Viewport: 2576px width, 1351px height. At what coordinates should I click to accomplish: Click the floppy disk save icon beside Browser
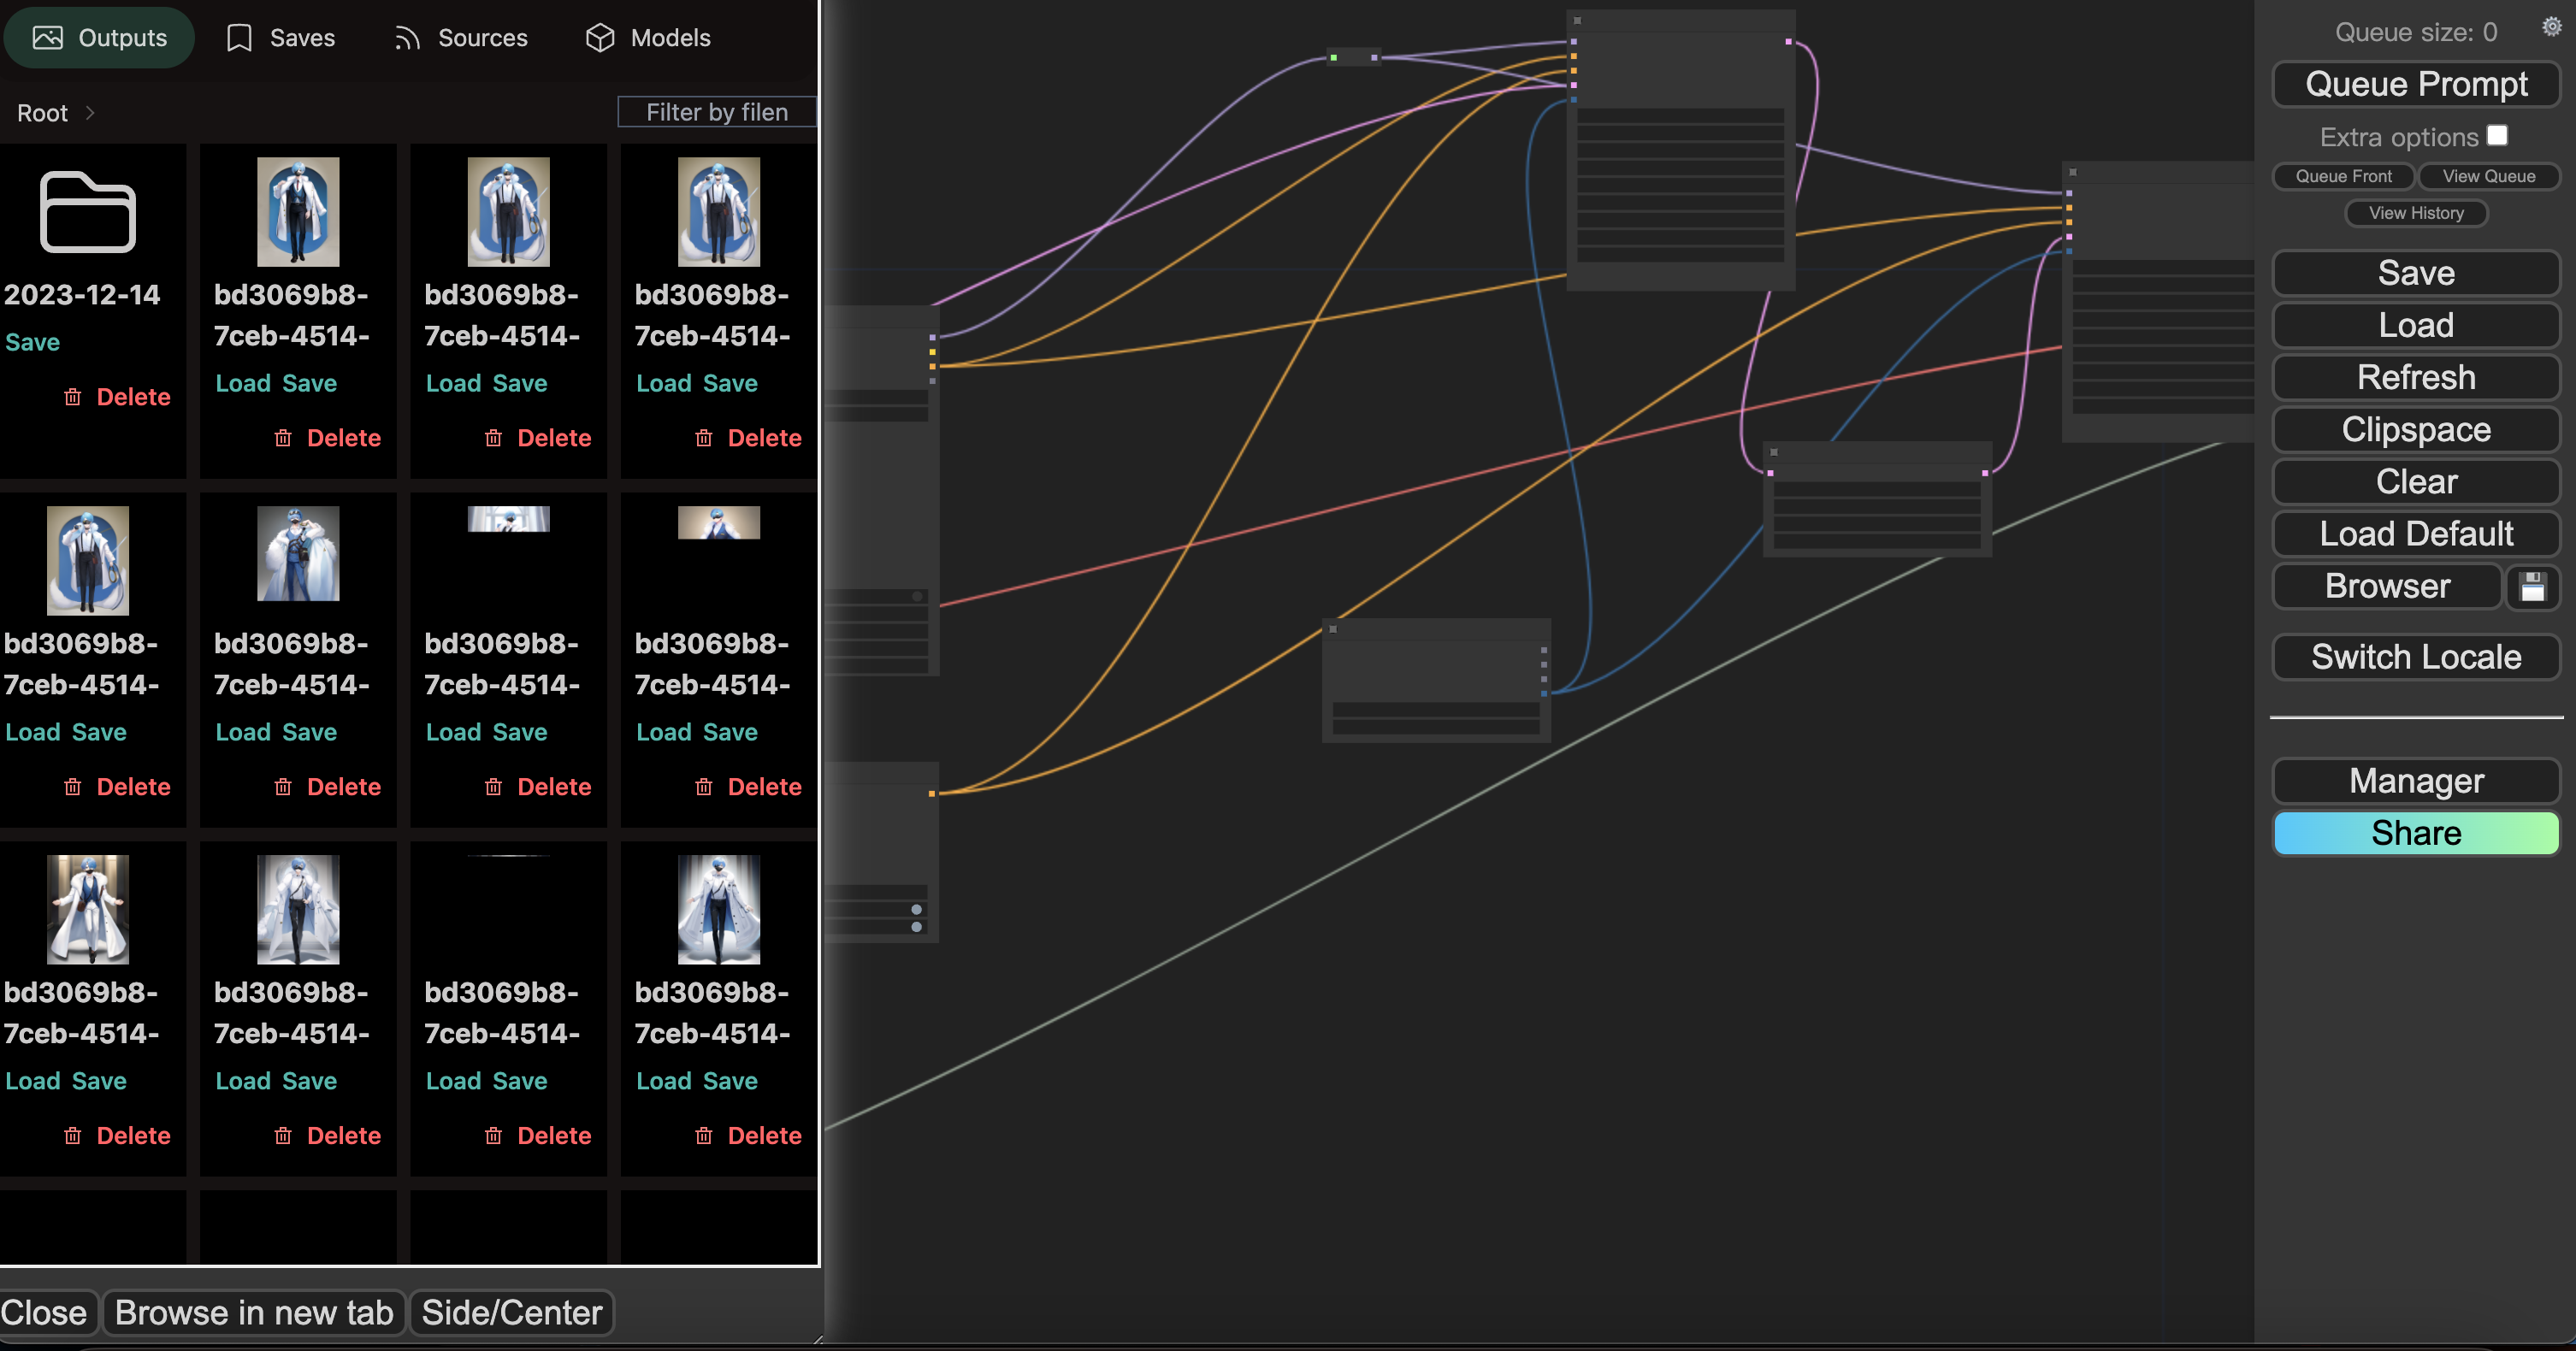pos(2532,587)
